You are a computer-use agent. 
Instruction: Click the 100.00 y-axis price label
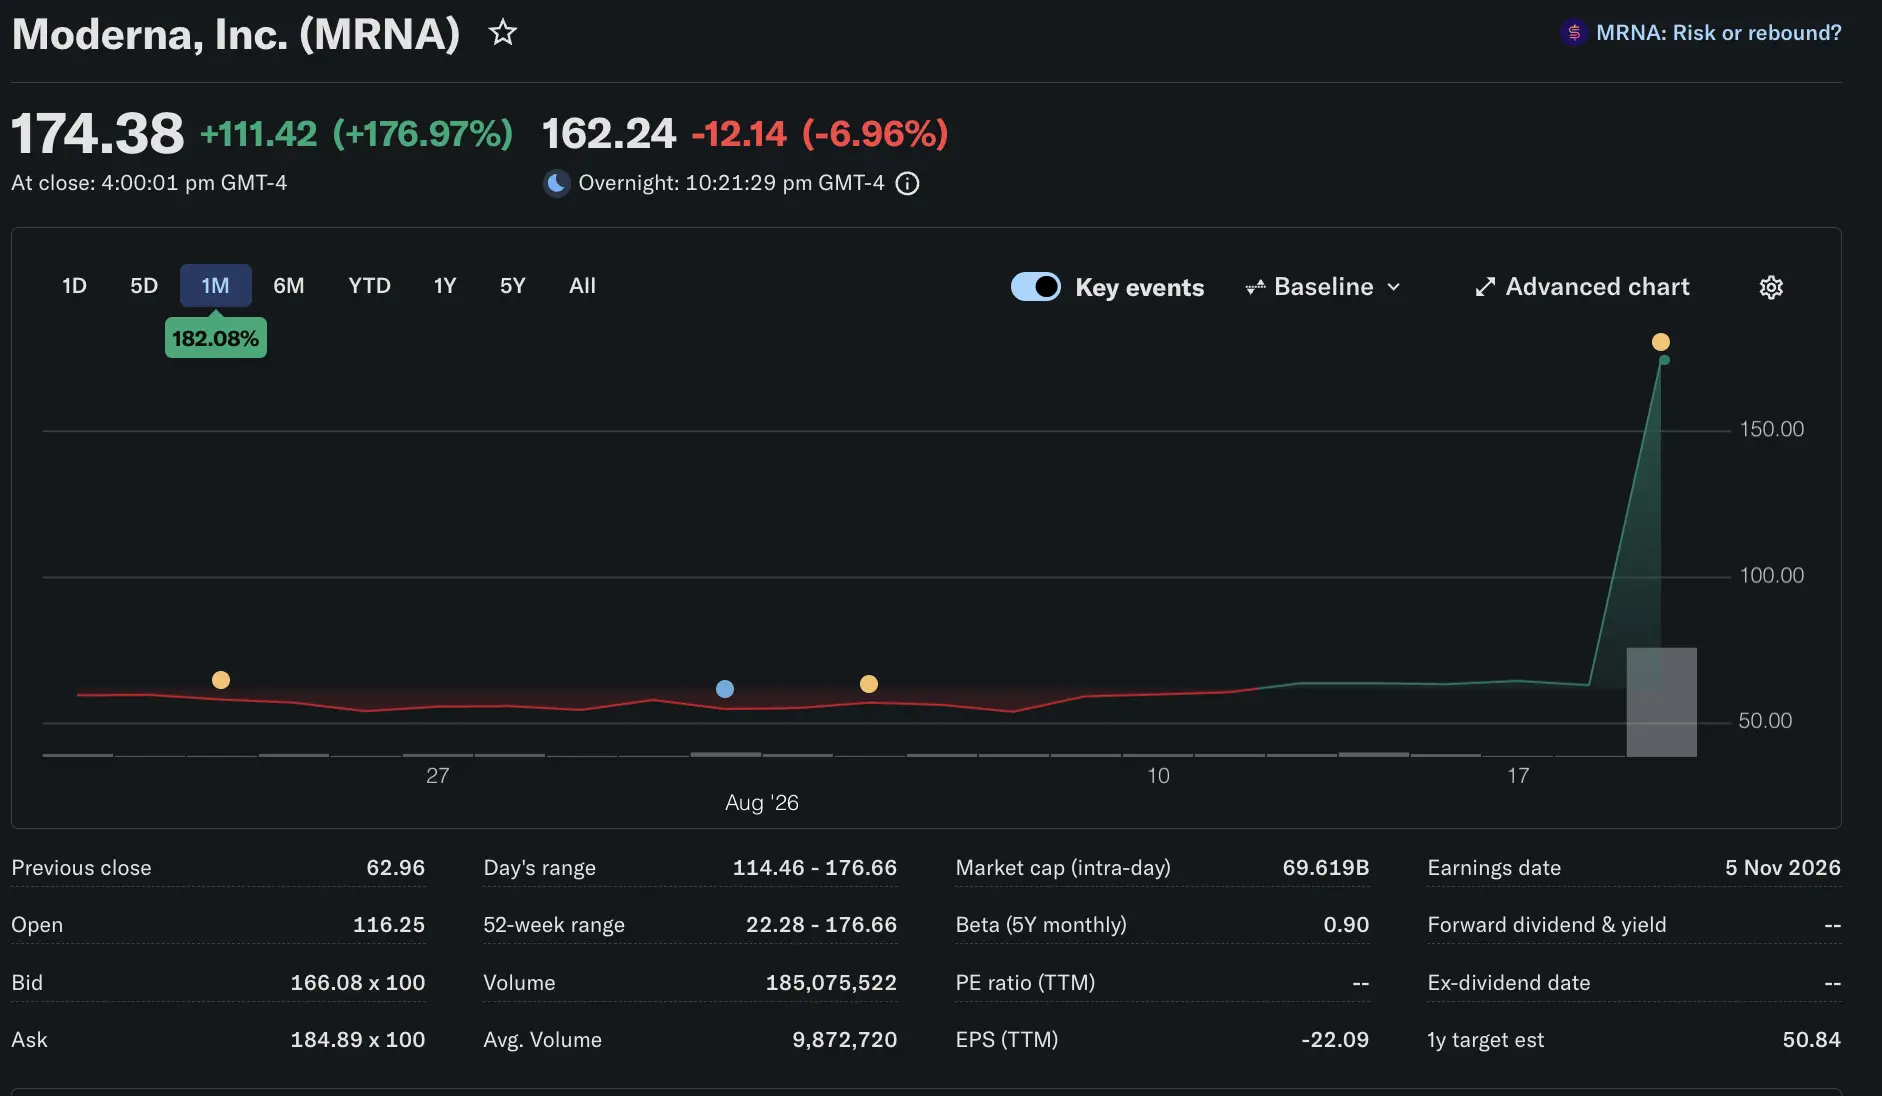coord(1771,575)
